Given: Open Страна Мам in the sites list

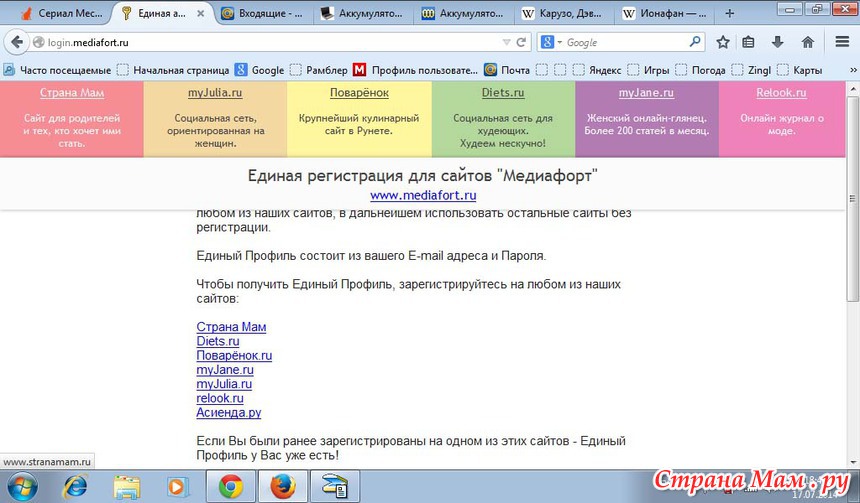Looking at the screenshot, I should click(x=231, y=327).
